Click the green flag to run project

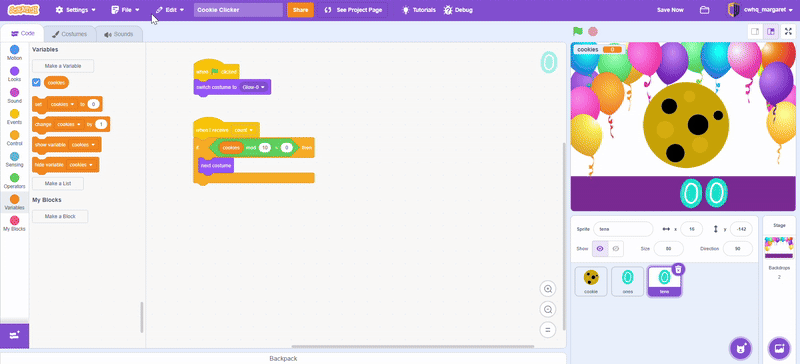[x=578, y=31]
